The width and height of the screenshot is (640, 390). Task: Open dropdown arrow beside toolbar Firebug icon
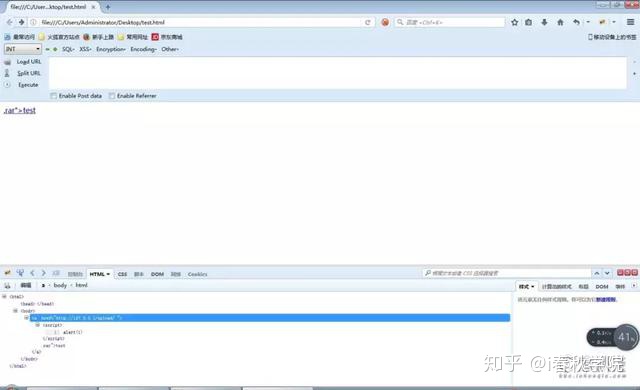tap(614, 22)
